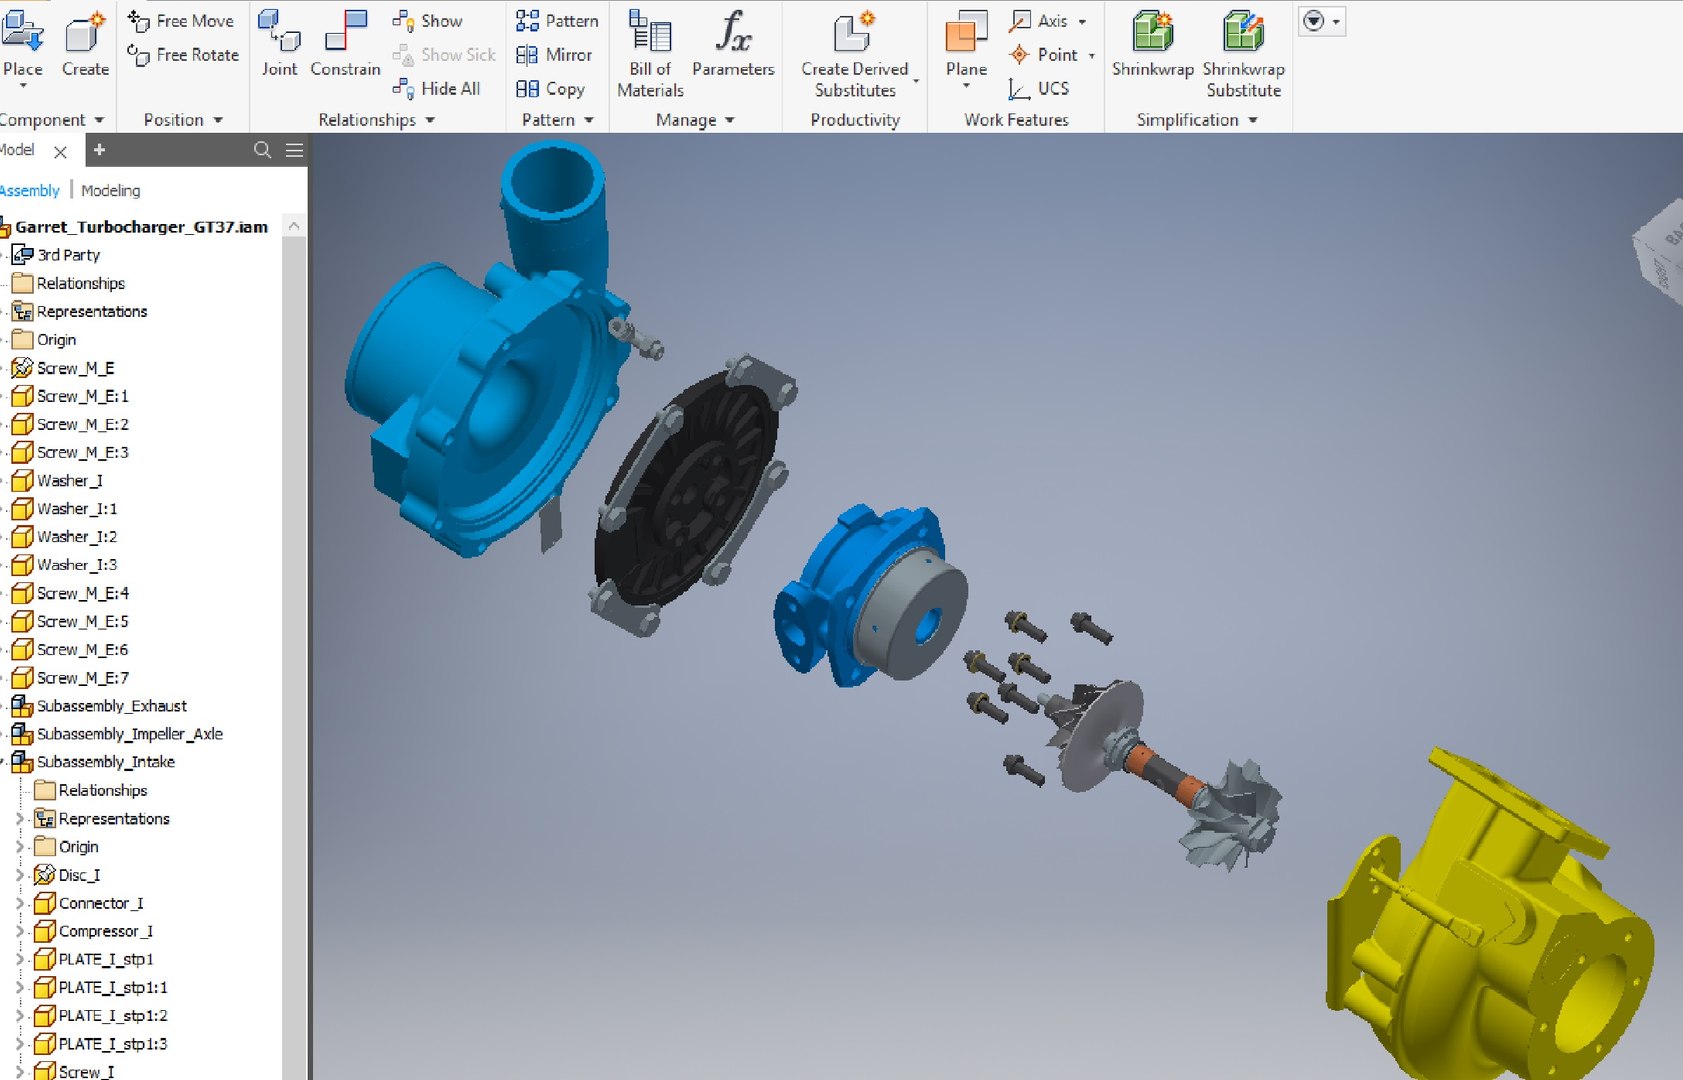Click the Create component icon
Viewport: 1683px width, 1080px height.
[x=85, y=45]
